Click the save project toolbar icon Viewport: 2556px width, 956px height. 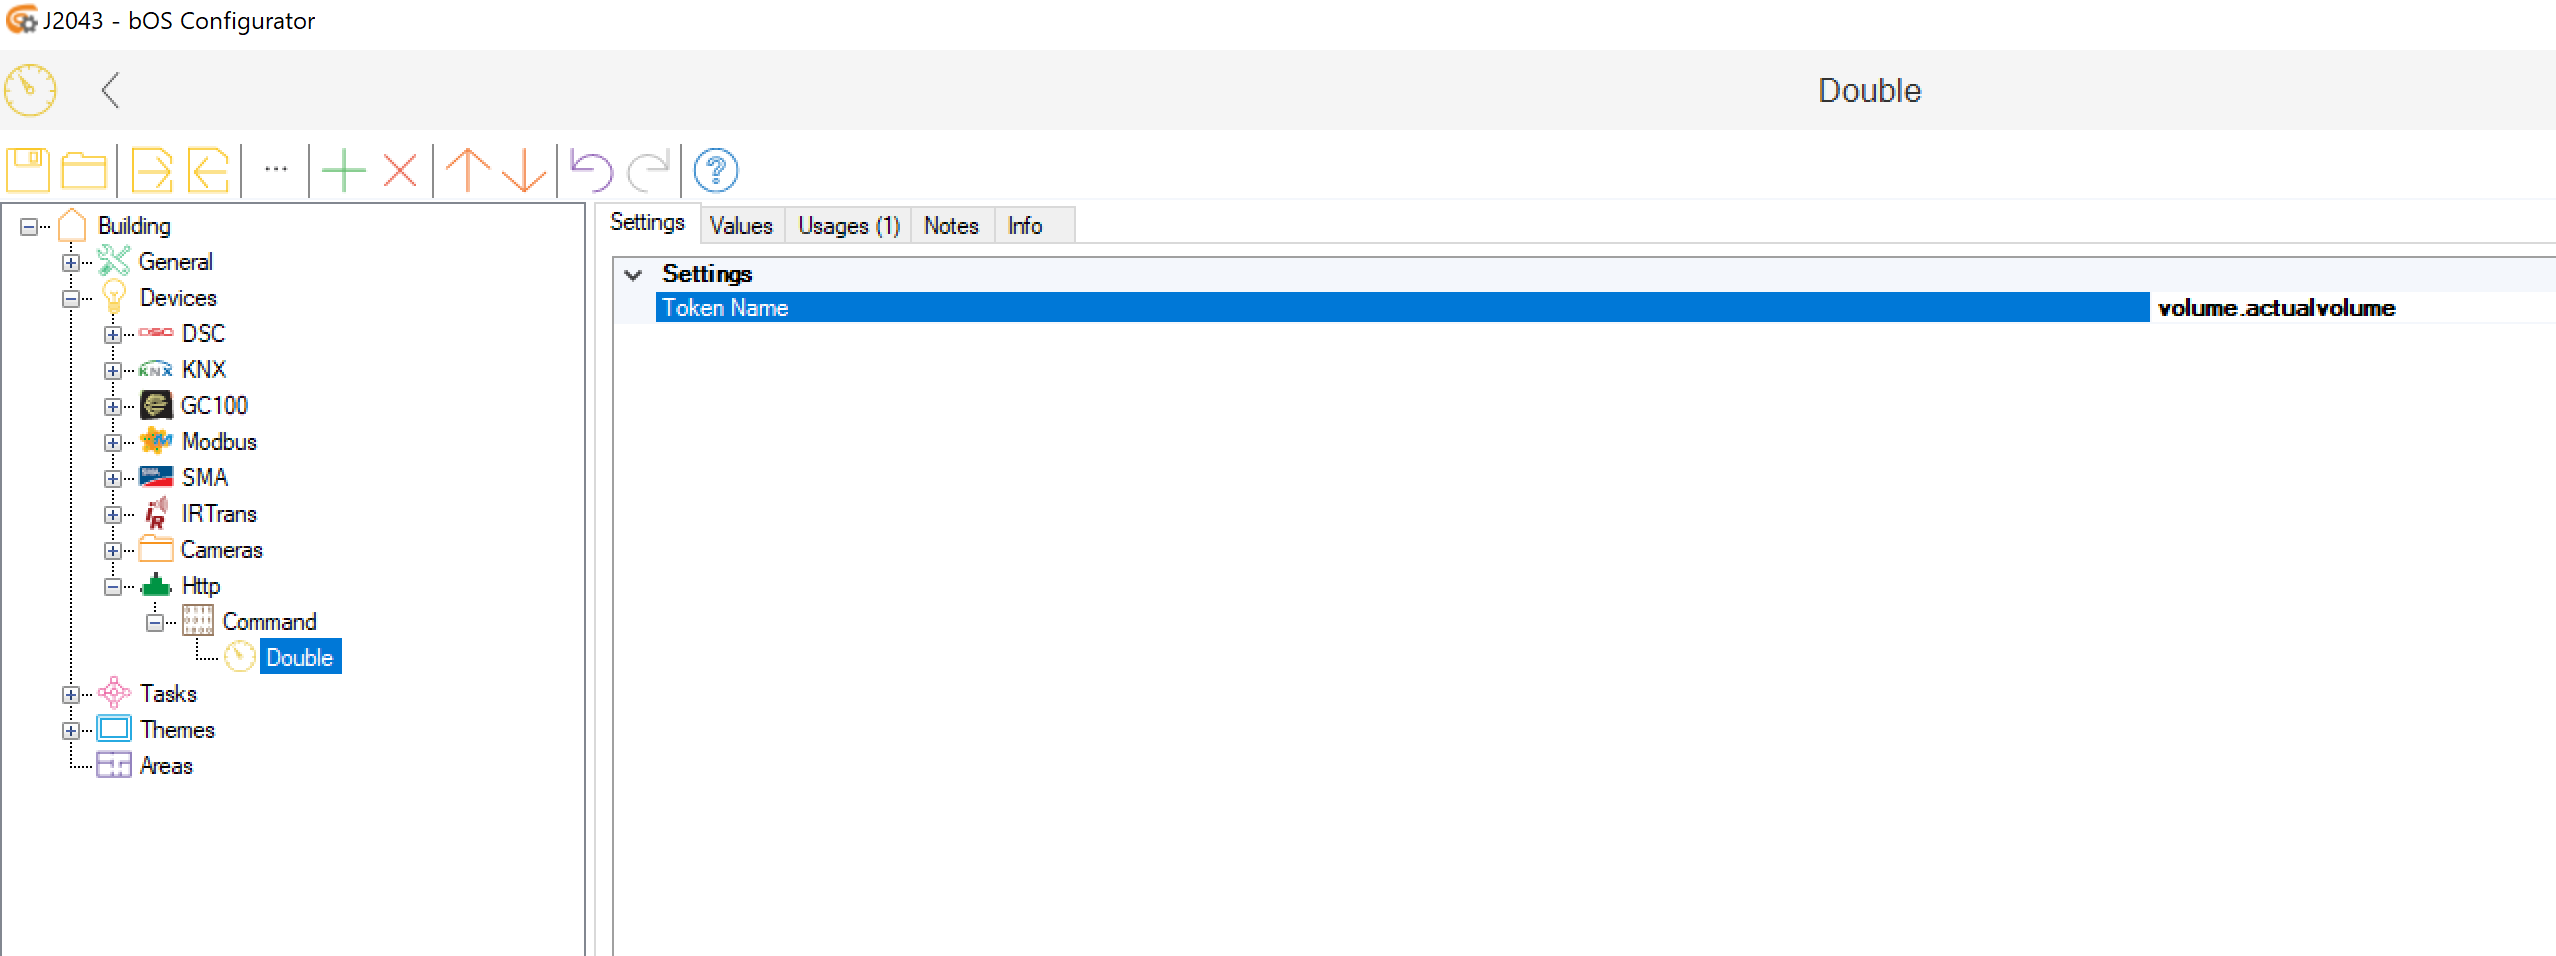[28, 170]
